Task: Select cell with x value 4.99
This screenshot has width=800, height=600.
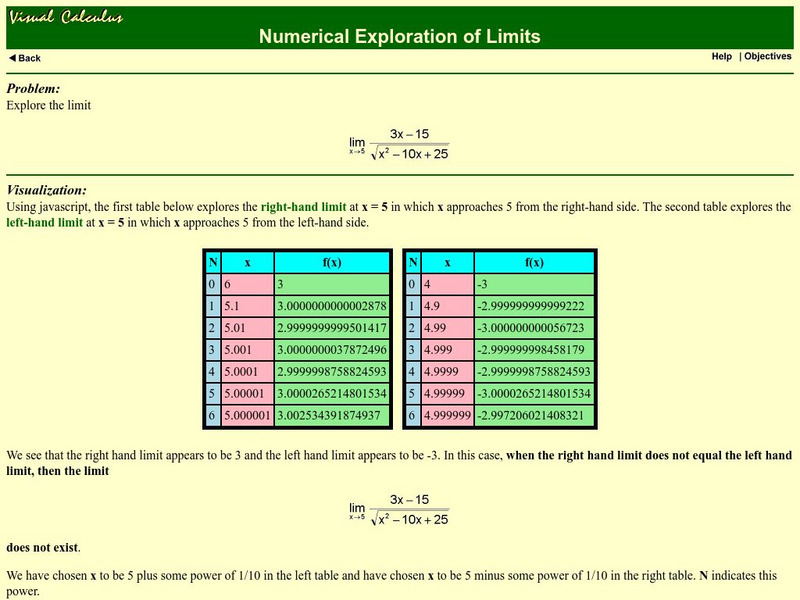Action: [x=447, y=328]
